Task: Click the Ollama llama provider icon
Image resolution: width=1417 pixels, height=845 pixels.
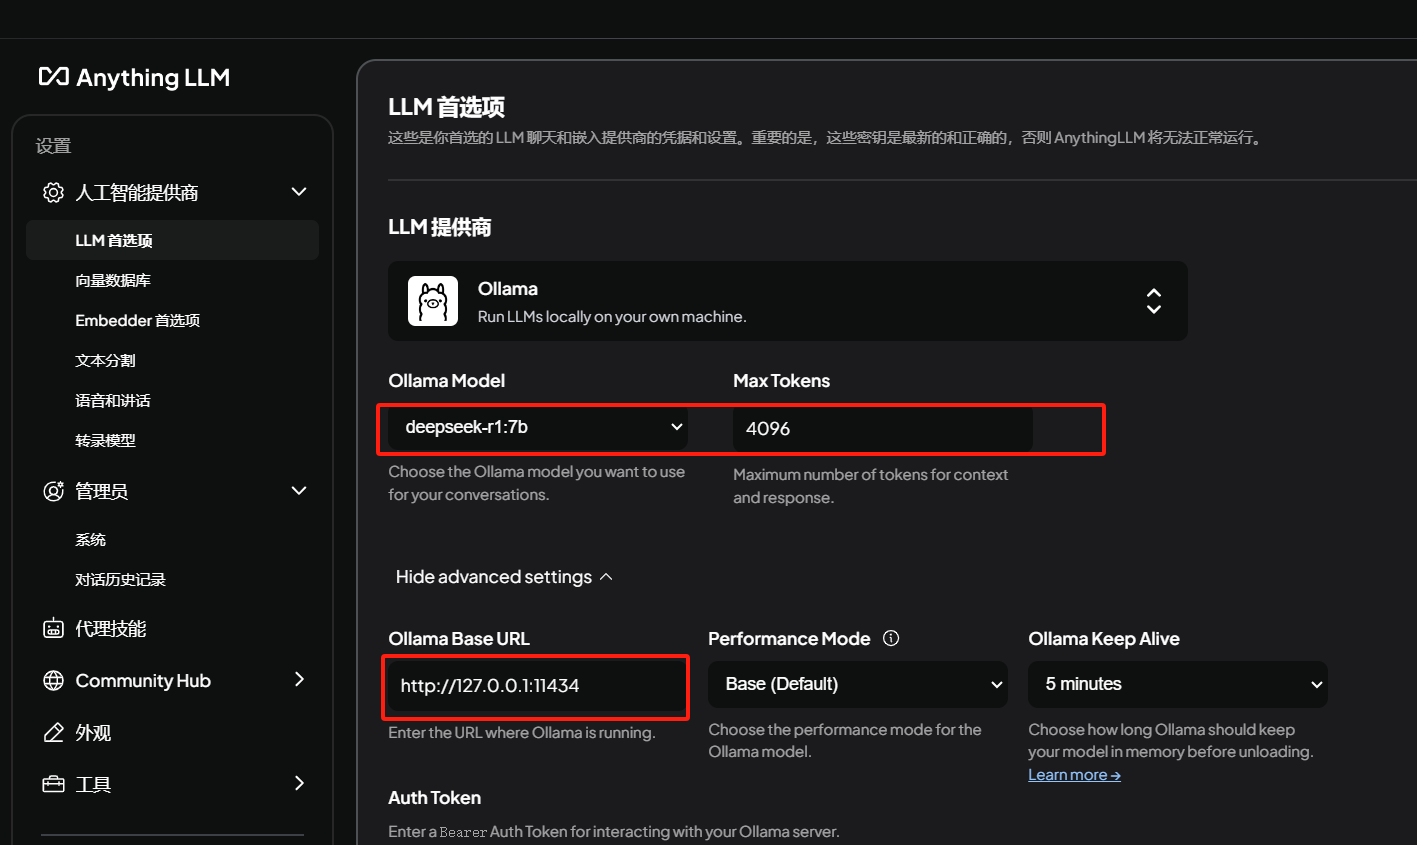Action: (x=433, y=301)
